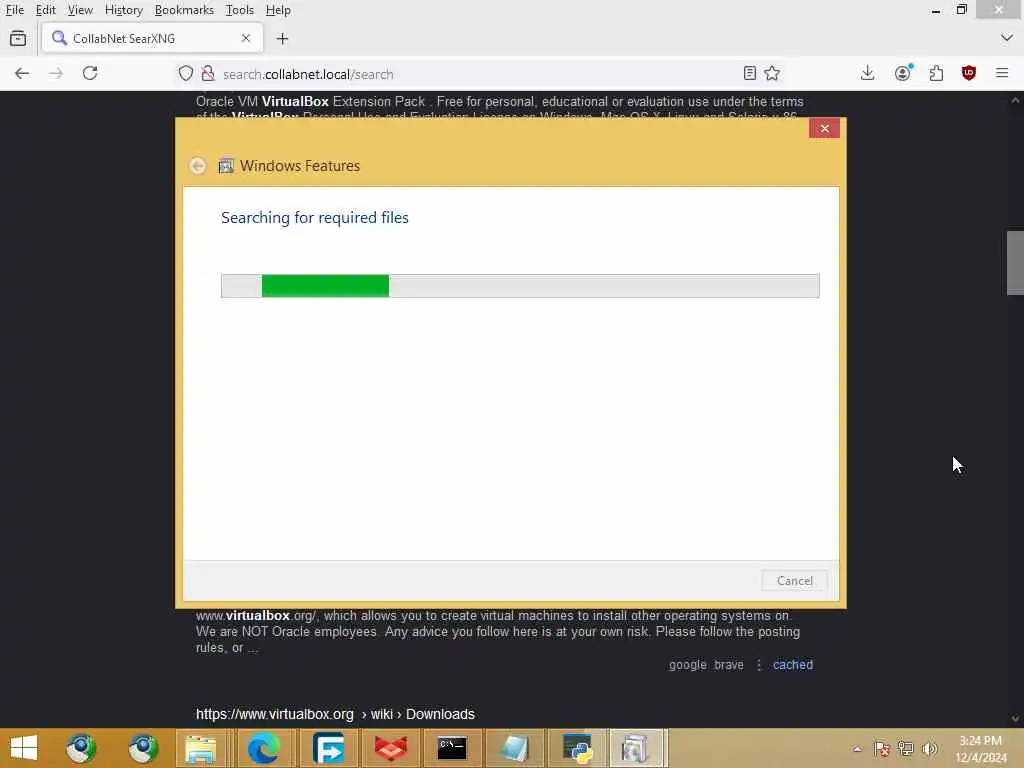Click the tracking protection shield icon
The width and height of the screenshot is (1024, 768).
click(x=185, y=74)
